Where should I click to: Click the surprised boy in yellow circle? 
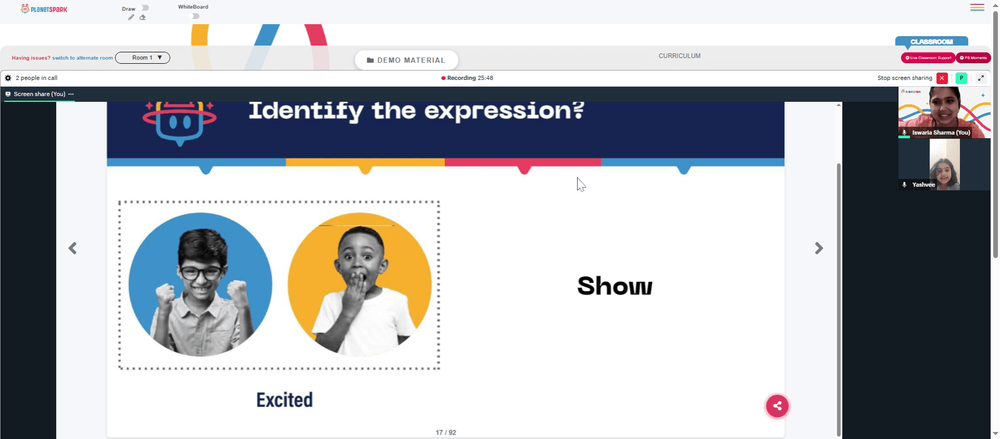[360, 284]
